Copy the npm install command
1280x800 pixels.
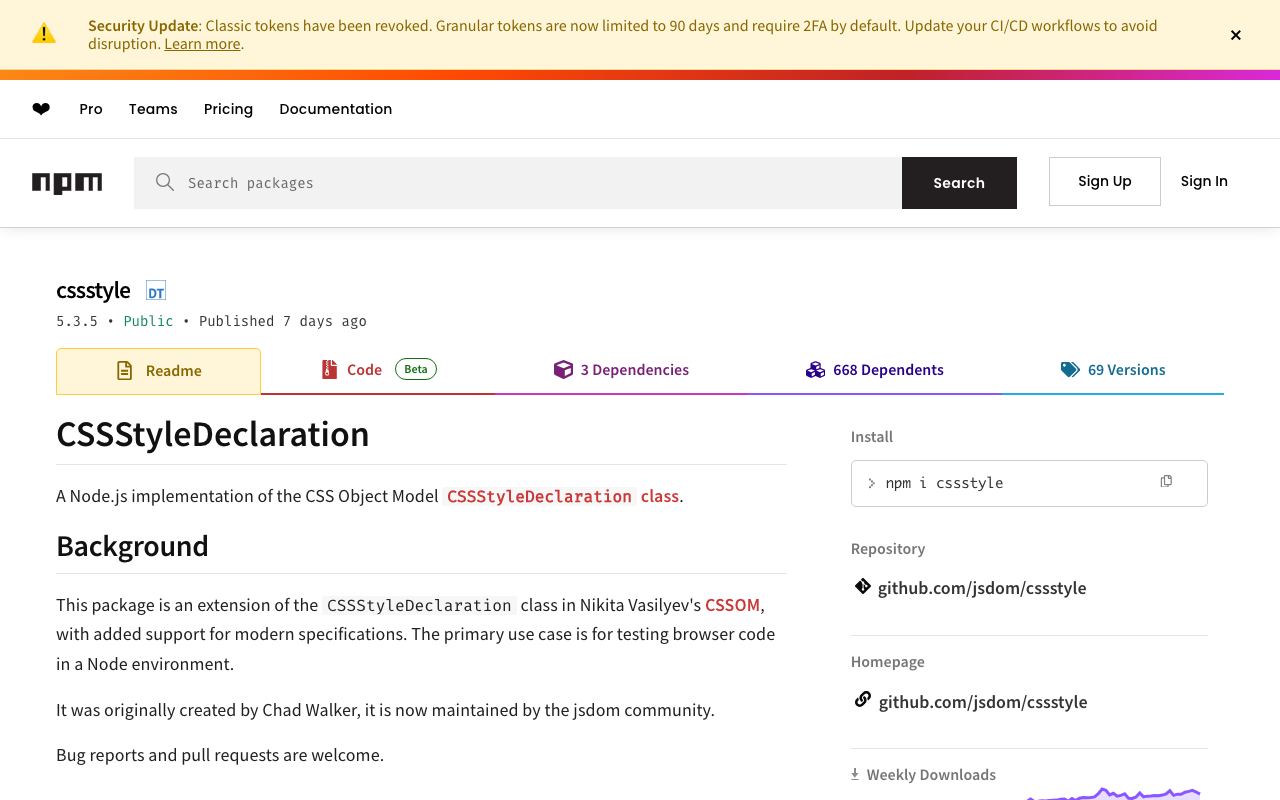click(x=1166, y=482)
